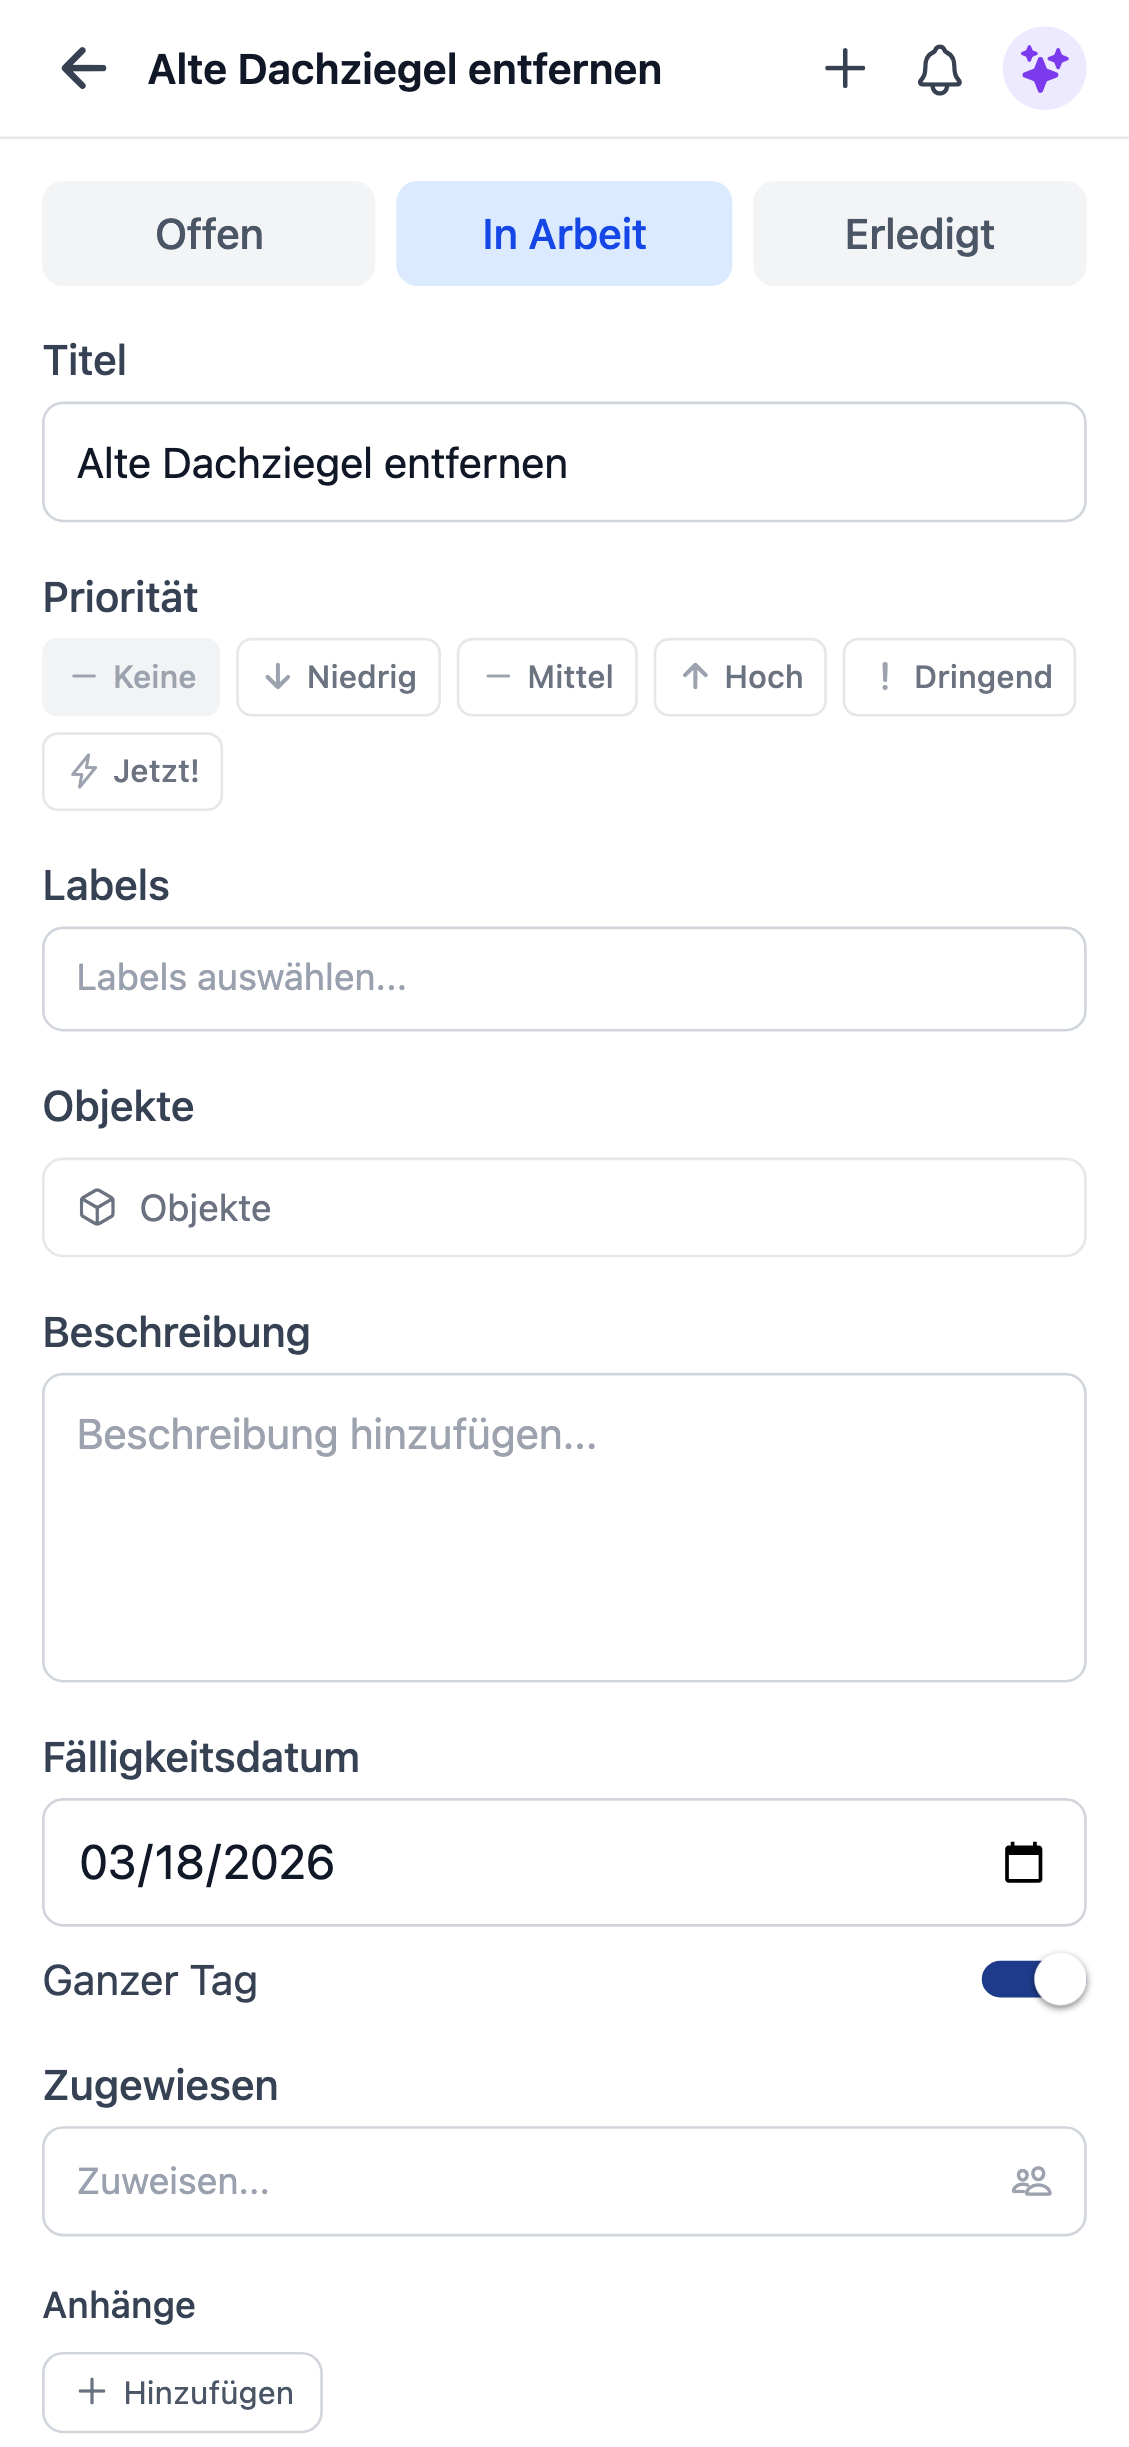Click the plus icon in header
This screenshot has width=1129, height=2447.
click(845, 69)
